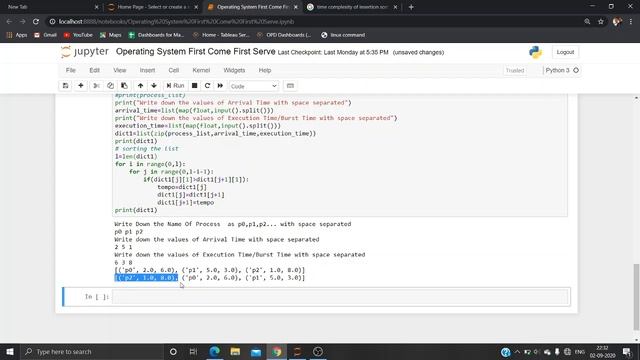Open Mail app from taskbar
Viewport: 640px width, 360px height.
point(256,351)
